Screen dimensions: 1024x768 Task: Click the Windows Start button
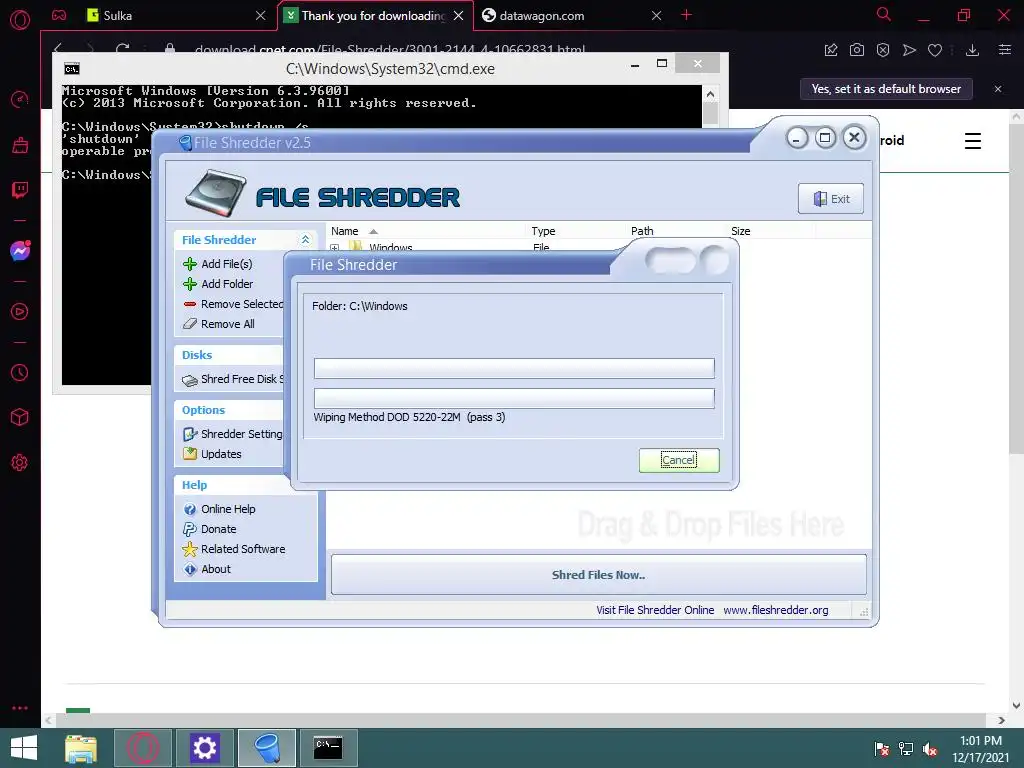(24, 748)
